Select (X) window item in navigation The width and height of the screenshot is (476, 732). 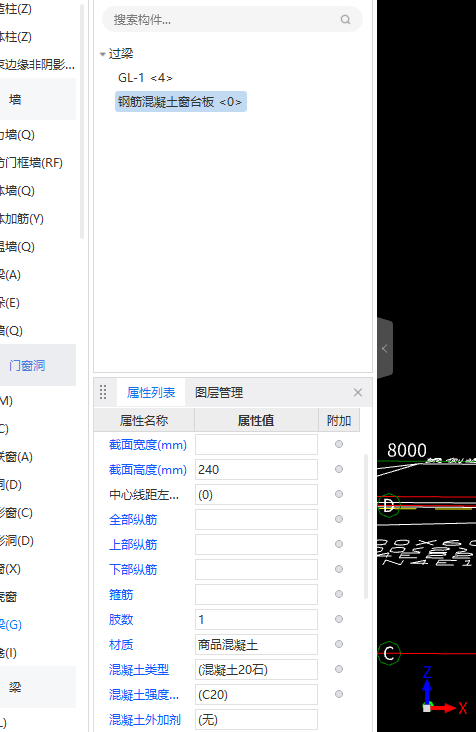tap(10, 569)
